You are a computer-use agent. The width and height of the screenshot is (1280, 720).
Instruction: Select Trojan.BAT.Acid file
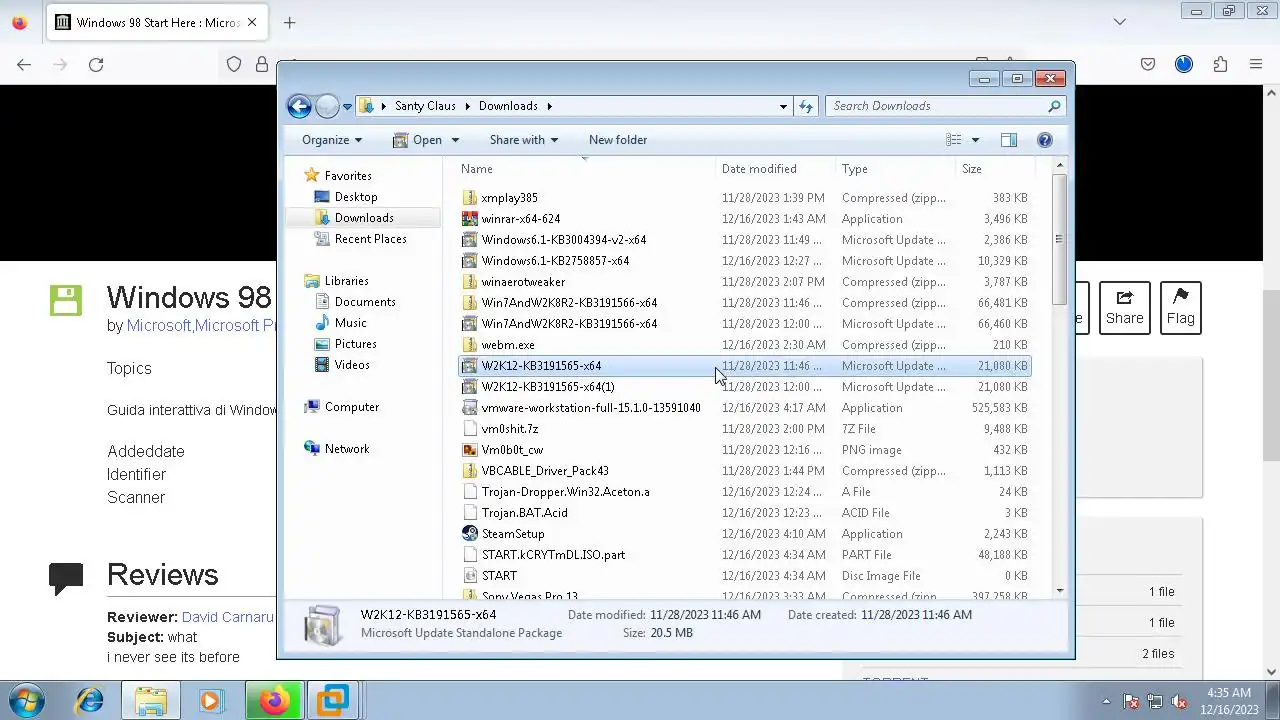coord(524,513)
